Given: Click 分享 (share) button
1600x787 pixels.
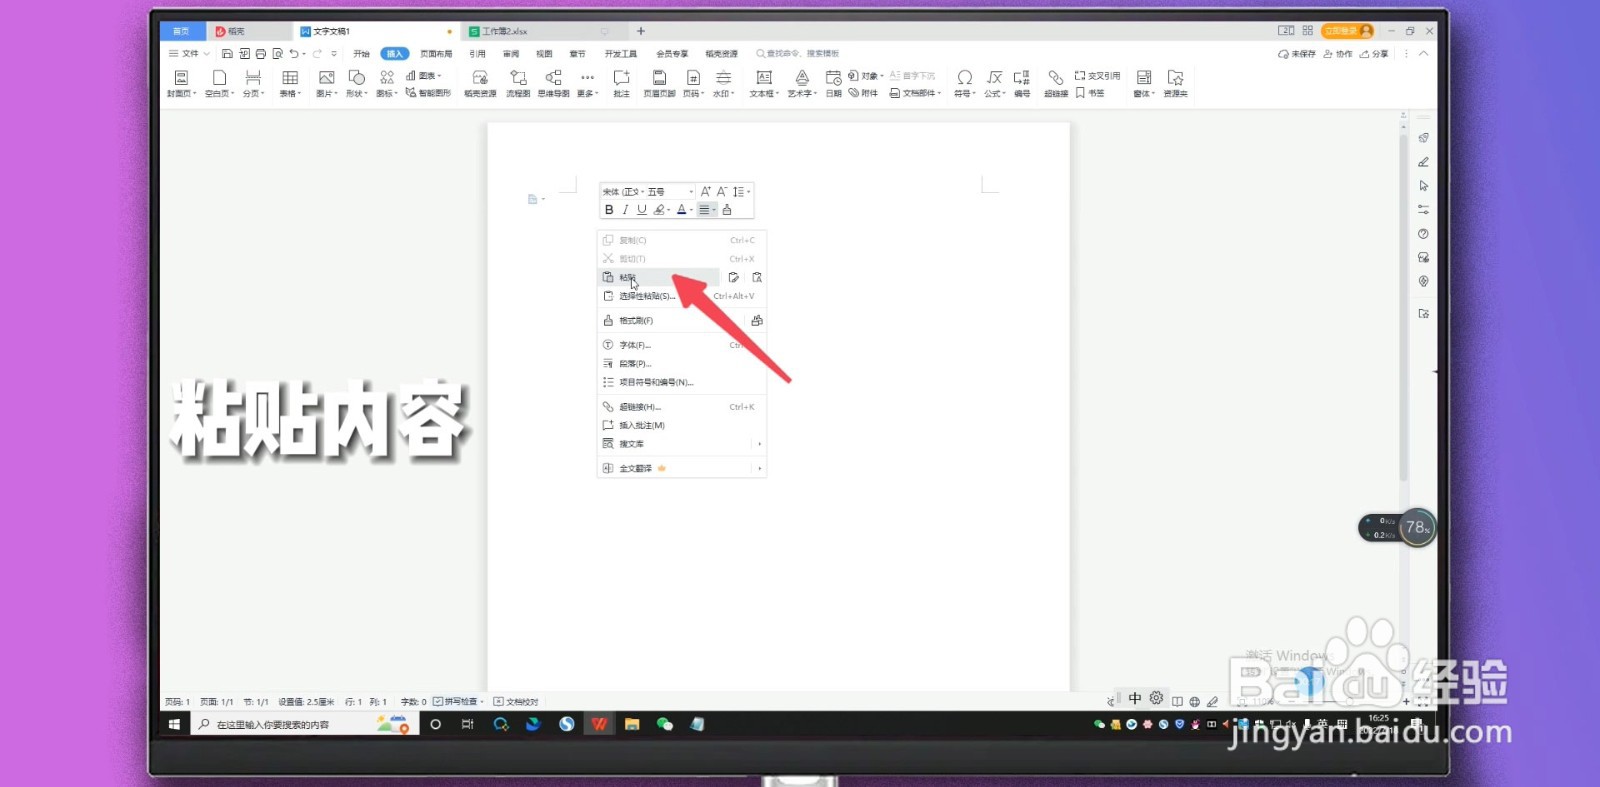Looking at the screenshot, I should [x=1374, y=54].
